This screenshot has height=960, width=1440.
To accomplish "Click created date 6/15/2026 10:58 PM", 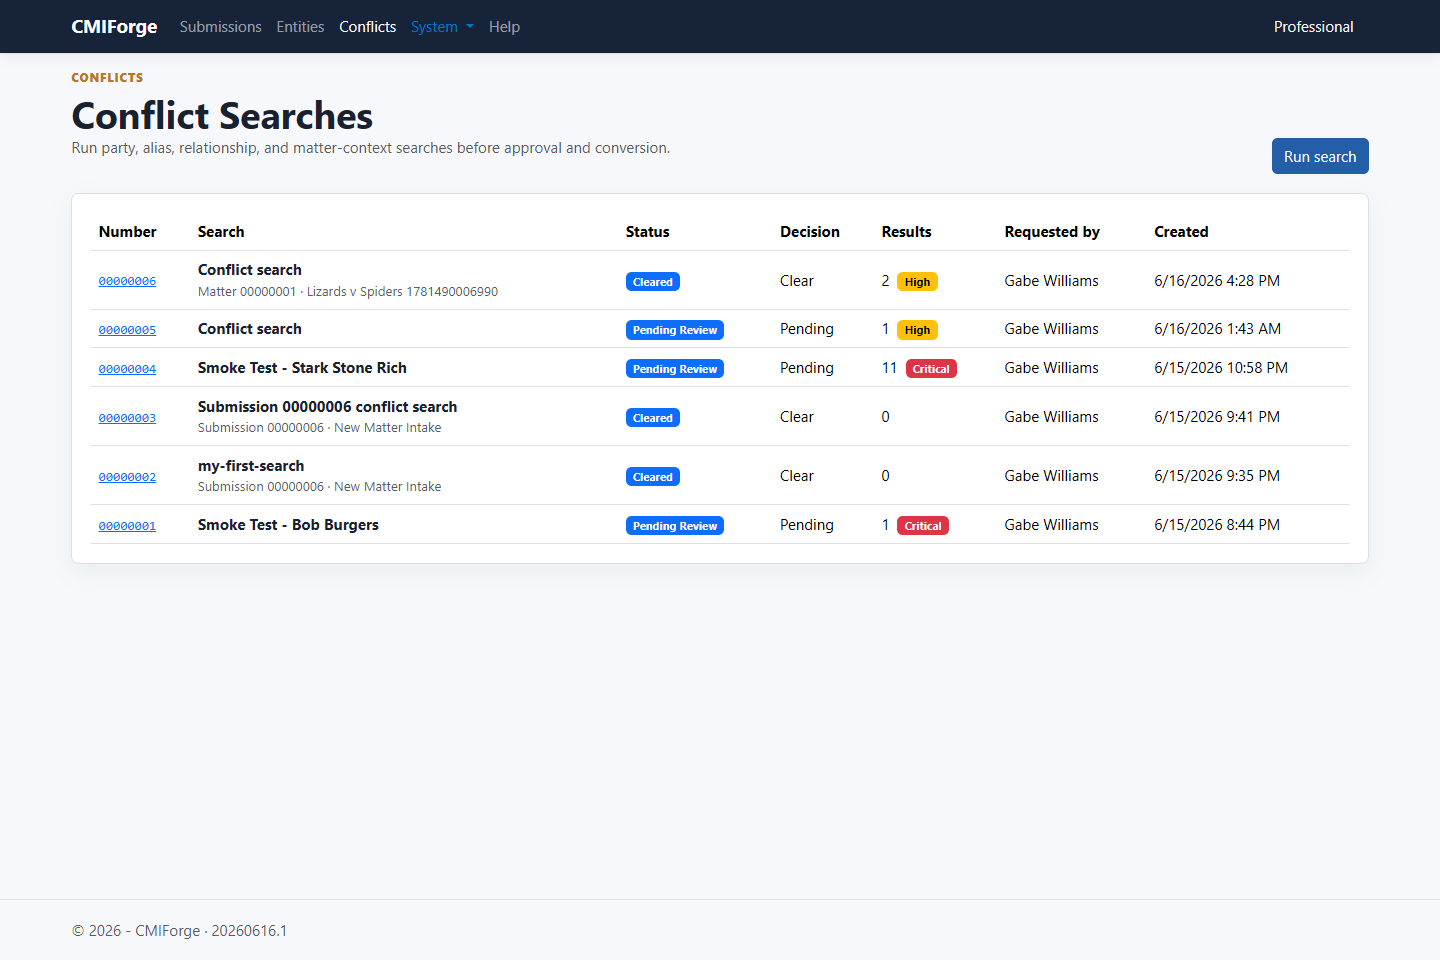I will click(x=1221, y=368).
